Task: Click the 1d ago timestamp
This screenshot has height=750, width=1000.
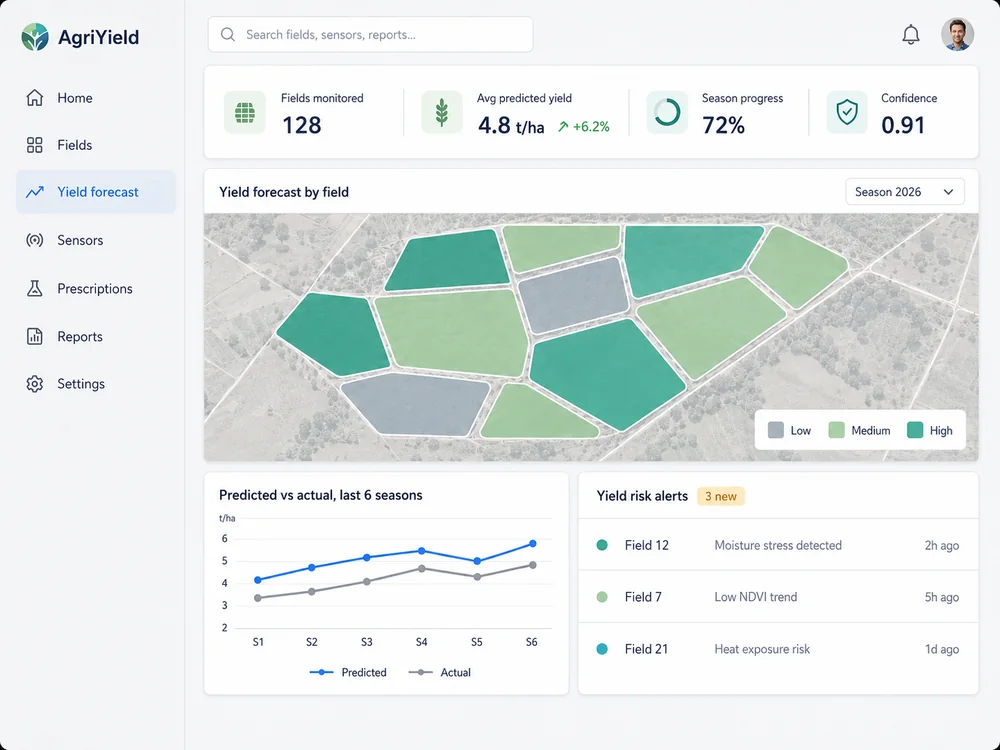Action: (942, 649)
